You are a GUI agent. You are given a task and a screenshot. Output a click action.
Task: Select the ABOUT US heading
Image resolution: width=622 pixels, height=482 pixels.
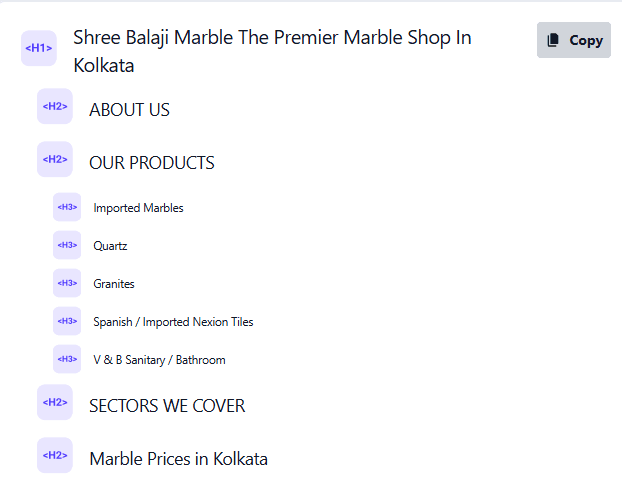point(129,110)
